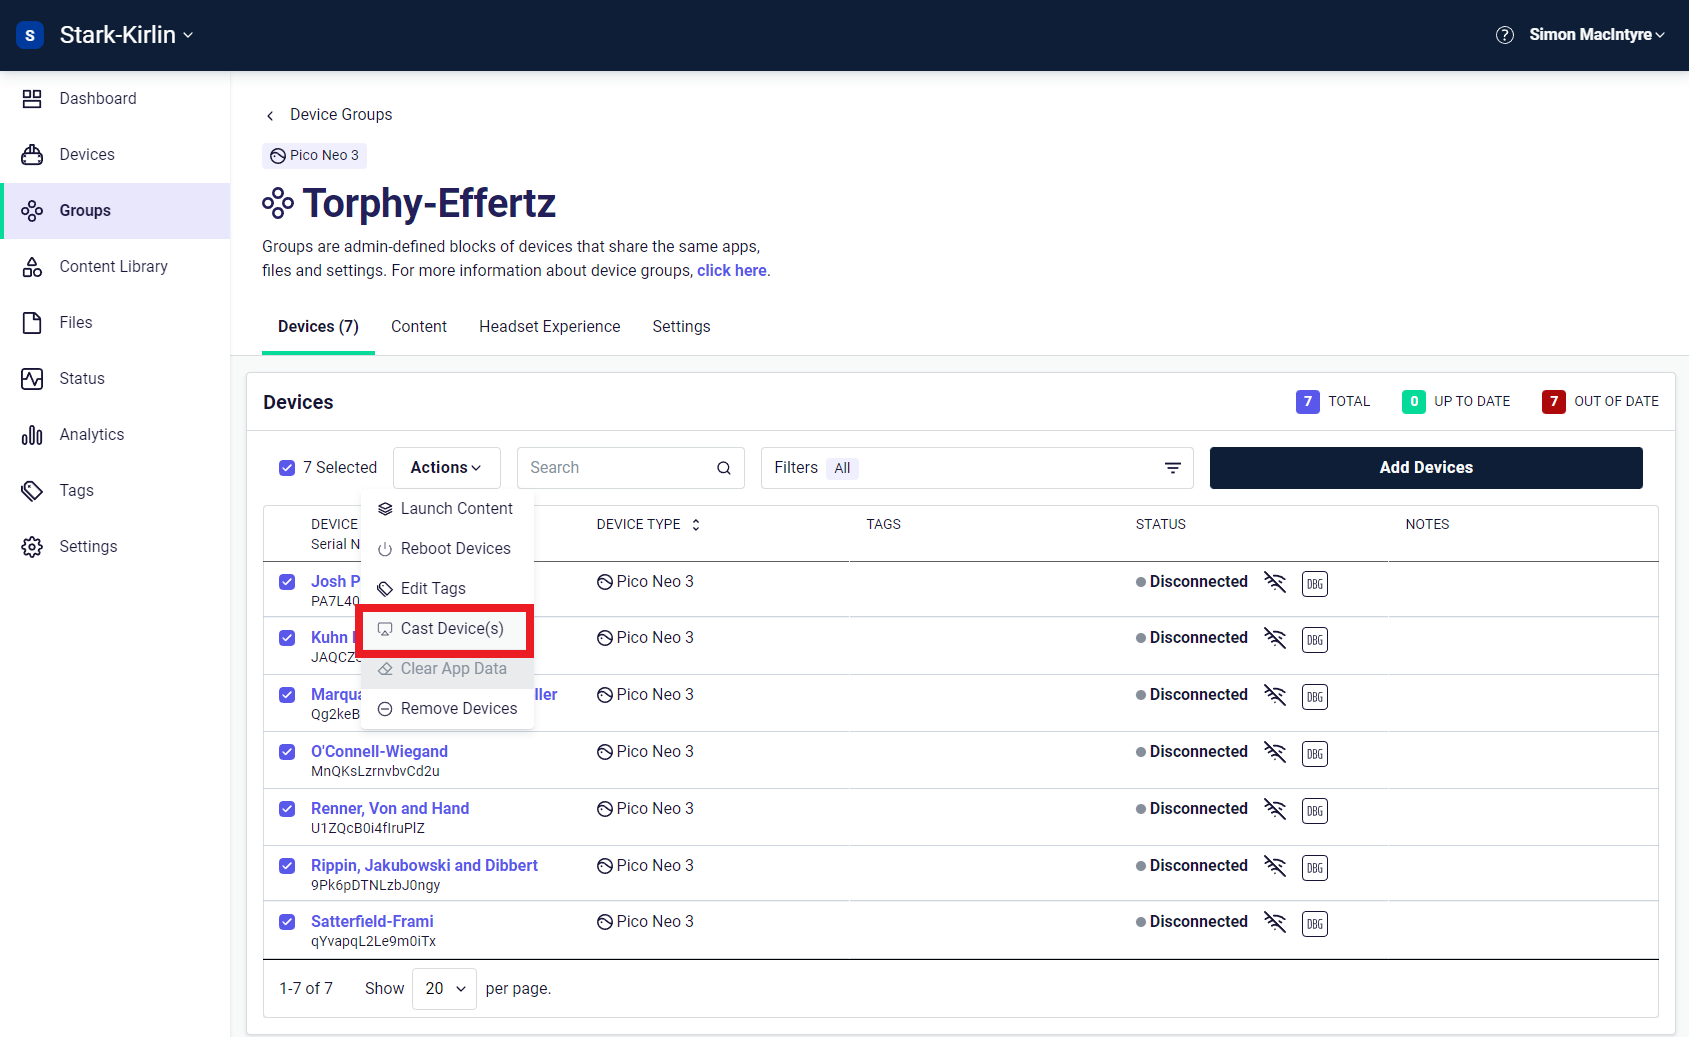1689x1037 pixels.
Task: Click the DBG icon on the Josh P row
Action: (x=1314, y=583)
